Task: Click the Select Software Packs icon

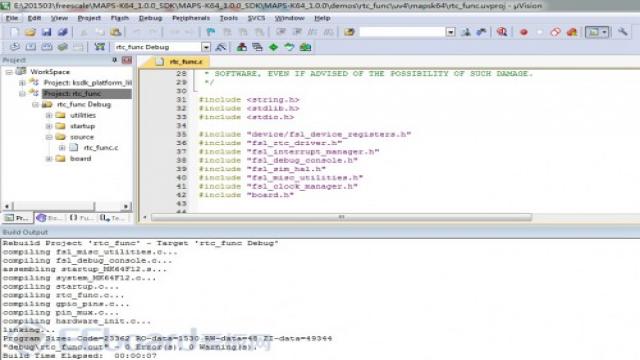Action: pyautogui.click(x=289, y=47)
